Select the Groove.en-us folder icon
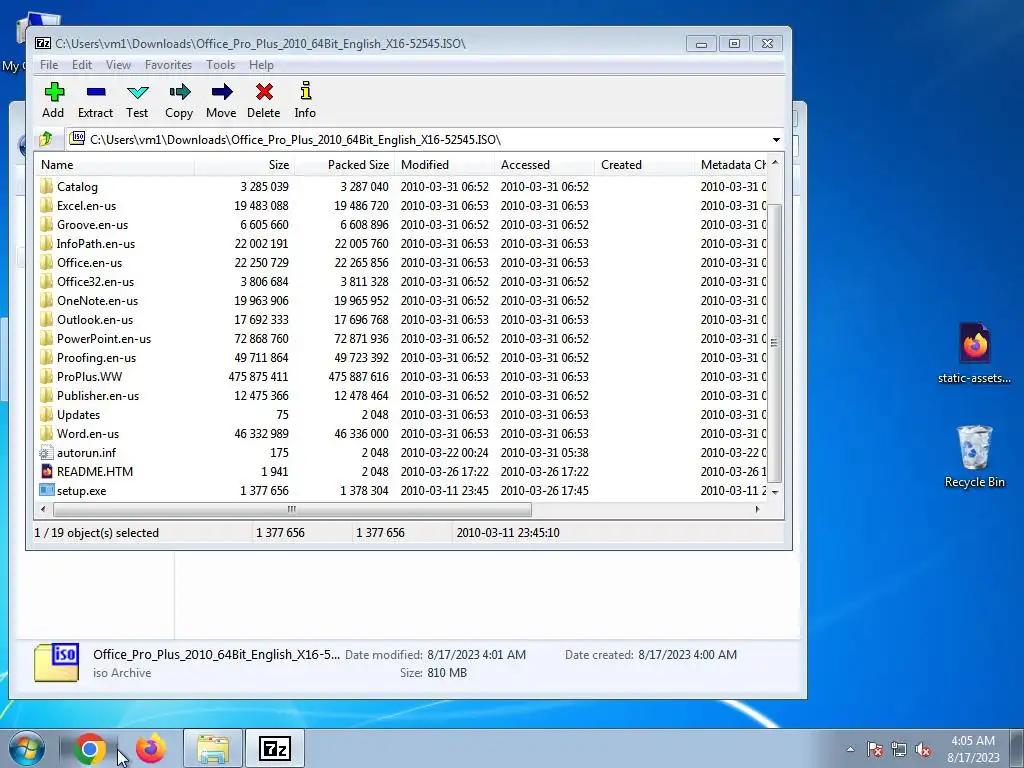The image size is (1024, 768). pos(46,225)
